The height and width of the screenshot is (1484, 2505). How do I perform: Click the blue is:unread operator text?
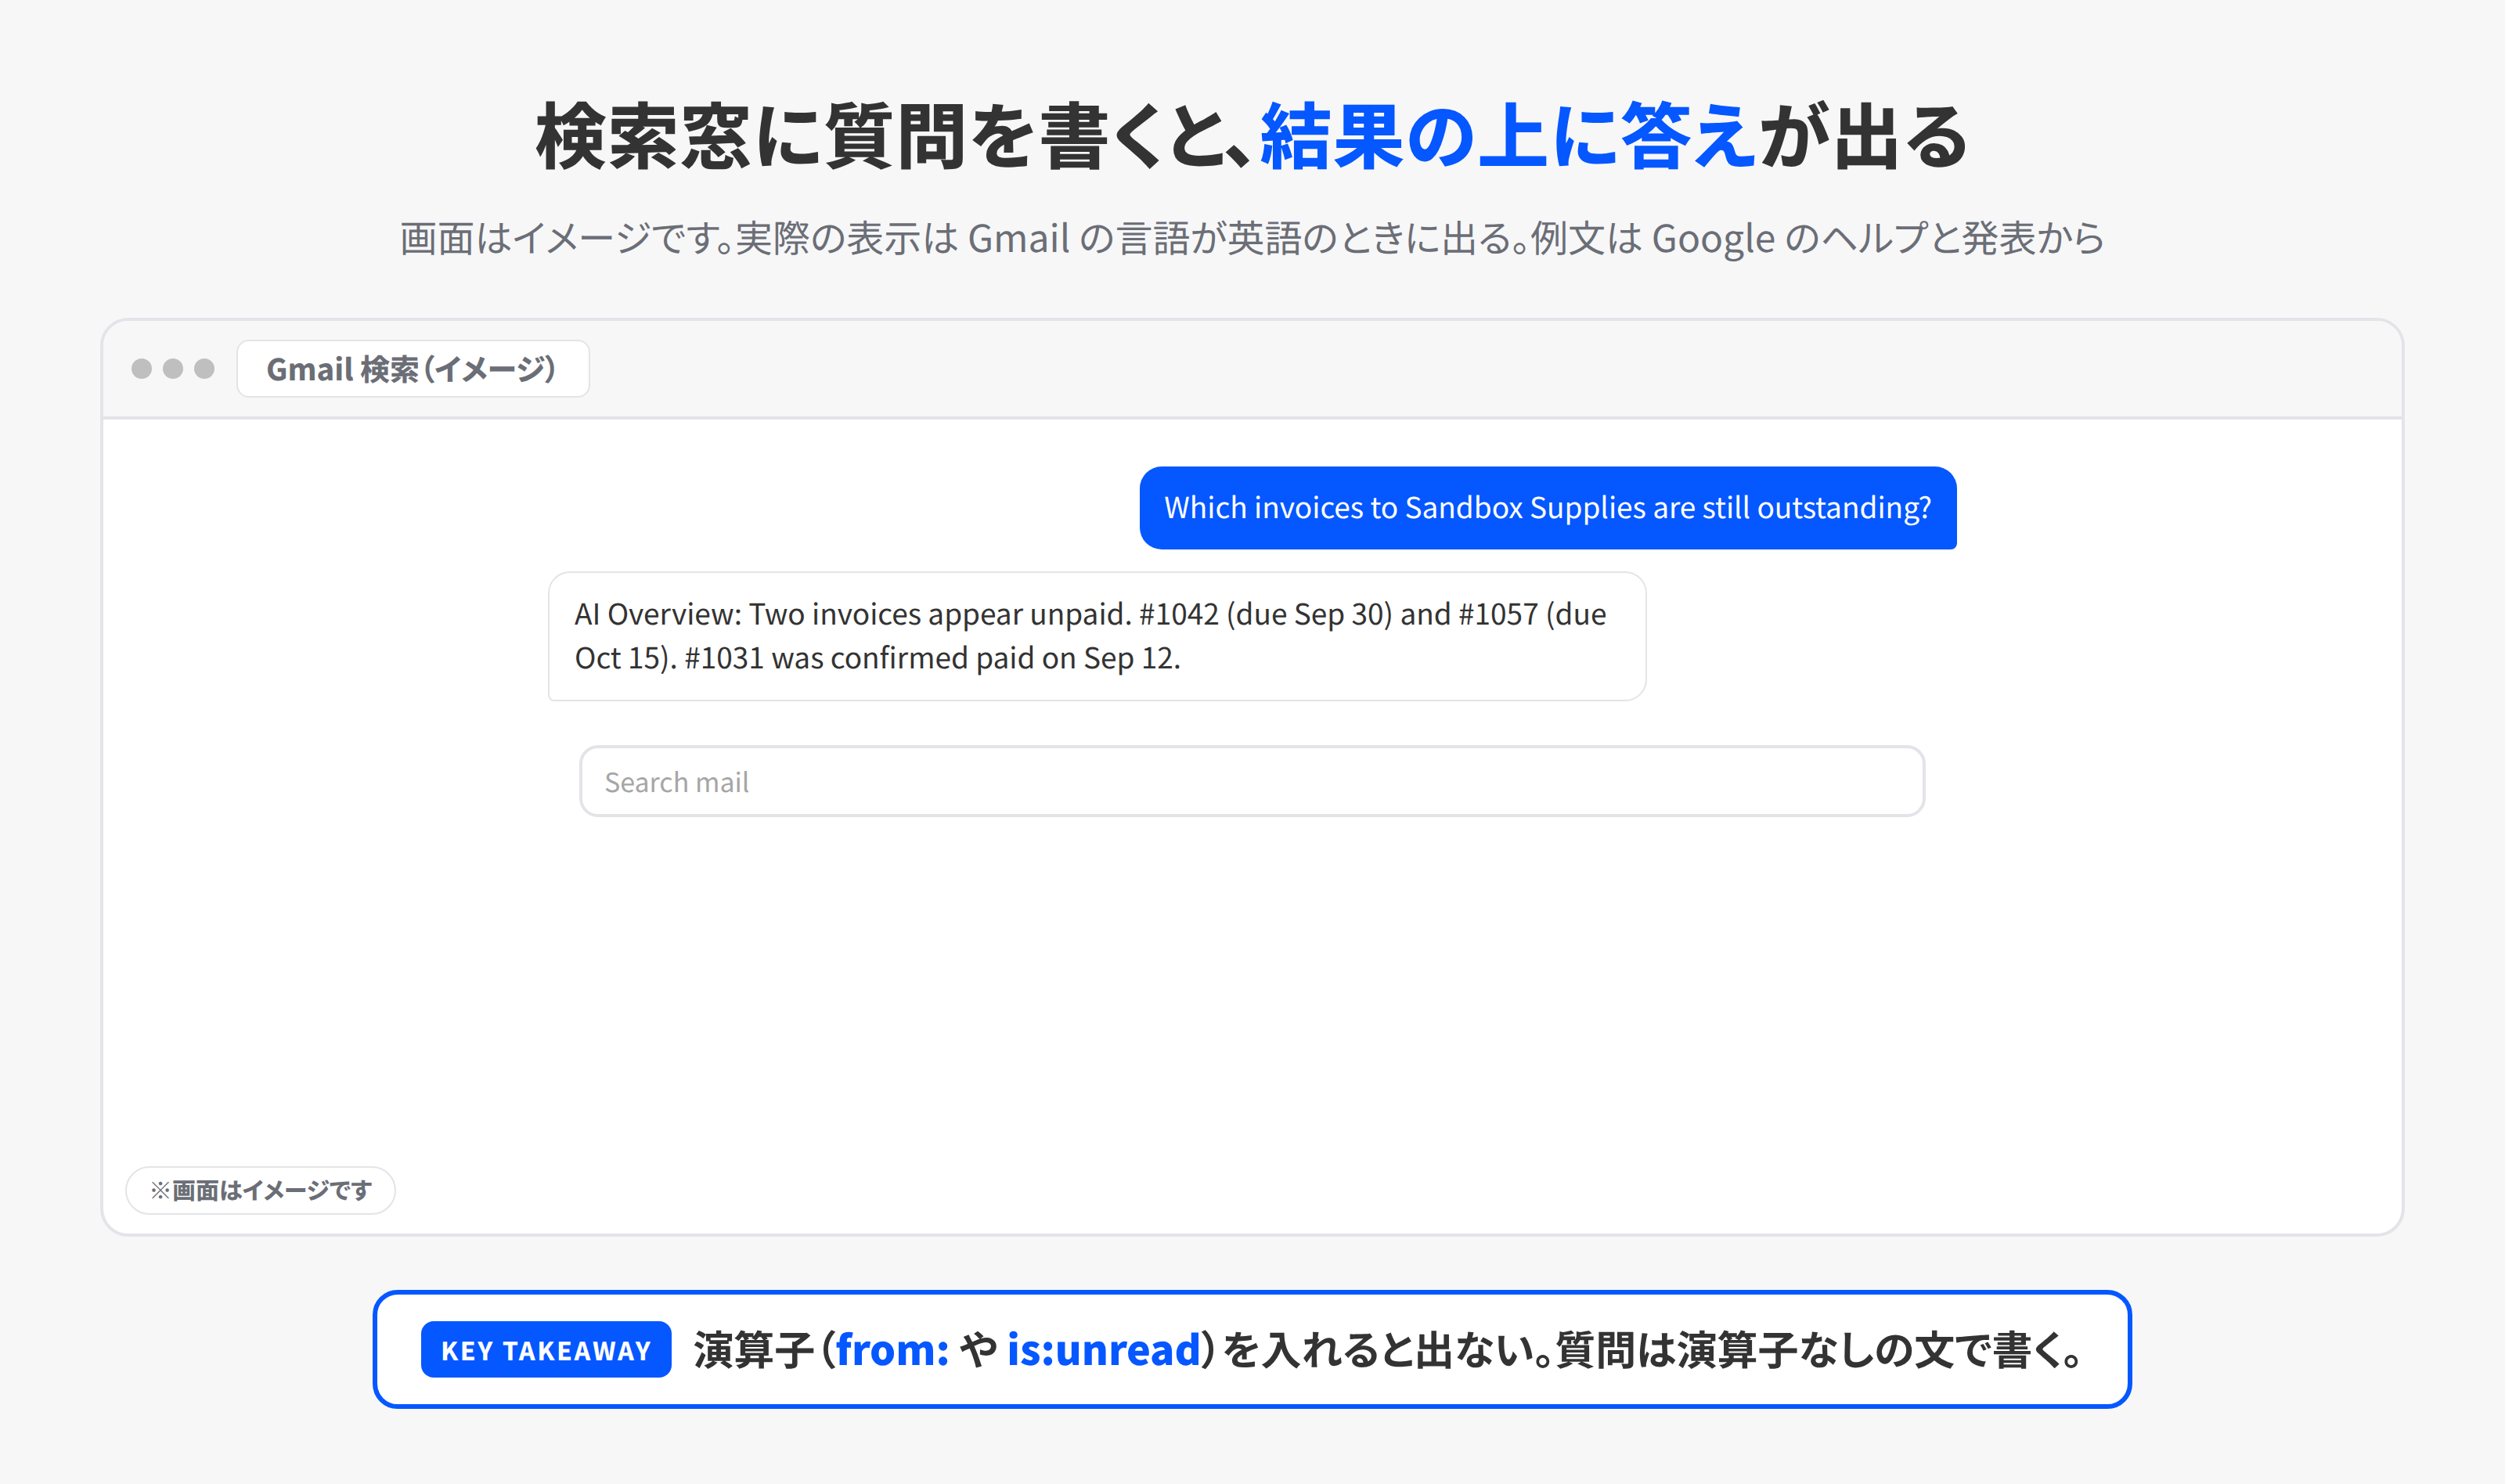(x=1103, y=1349)
